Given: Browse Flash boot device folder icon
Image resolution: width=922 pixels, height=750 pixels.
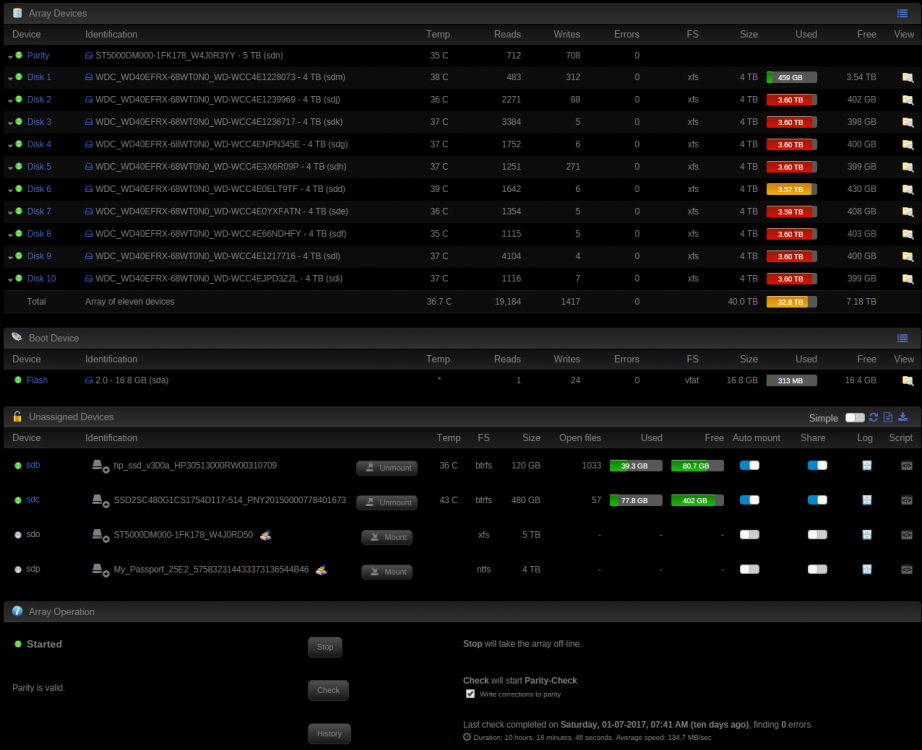Looking at the screenshot, I should point(907,381).
